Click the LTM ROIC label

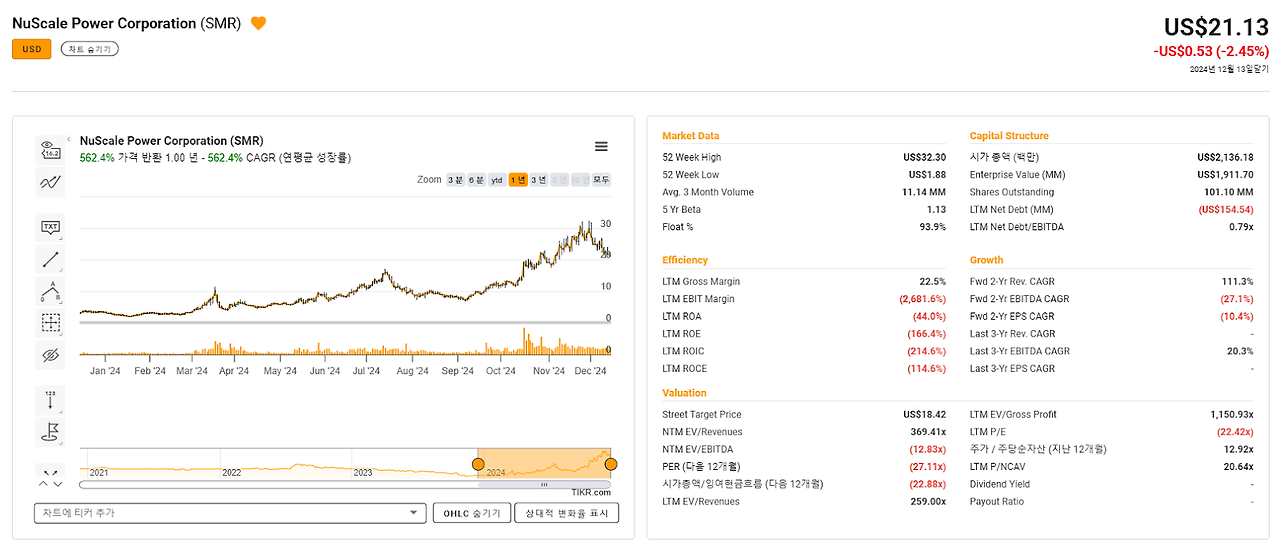pyautogui.click(x=685, y=351)
